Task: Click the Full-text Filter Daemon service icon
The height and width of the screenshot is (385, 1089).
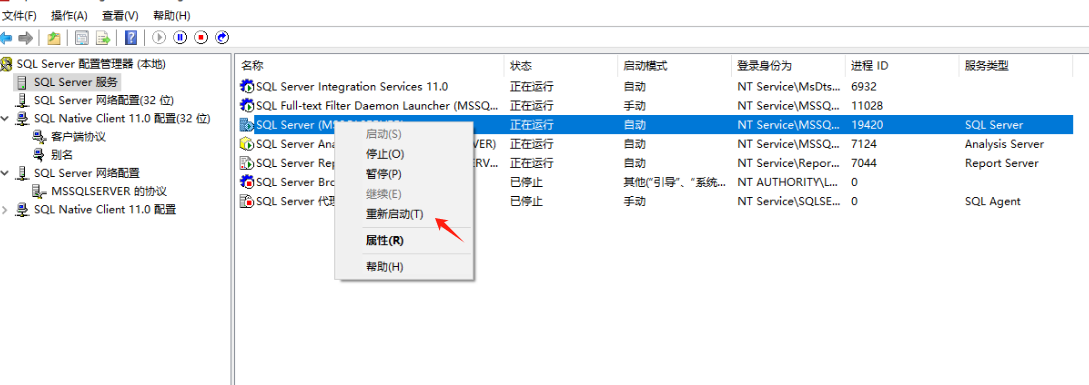Action: click(247, 106)
